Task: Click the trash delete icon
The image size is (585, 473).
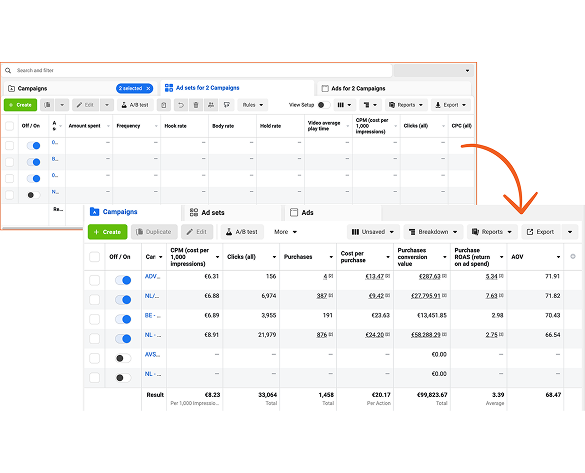Action: point(196,105)
